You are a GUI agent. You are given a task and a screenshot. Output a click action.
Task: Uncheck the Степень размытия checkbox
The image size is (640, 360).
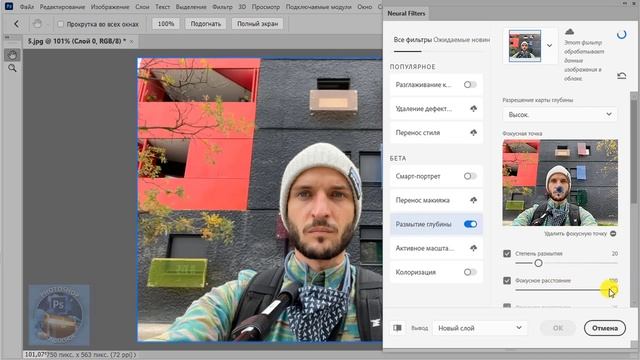[x=507, y=253]
